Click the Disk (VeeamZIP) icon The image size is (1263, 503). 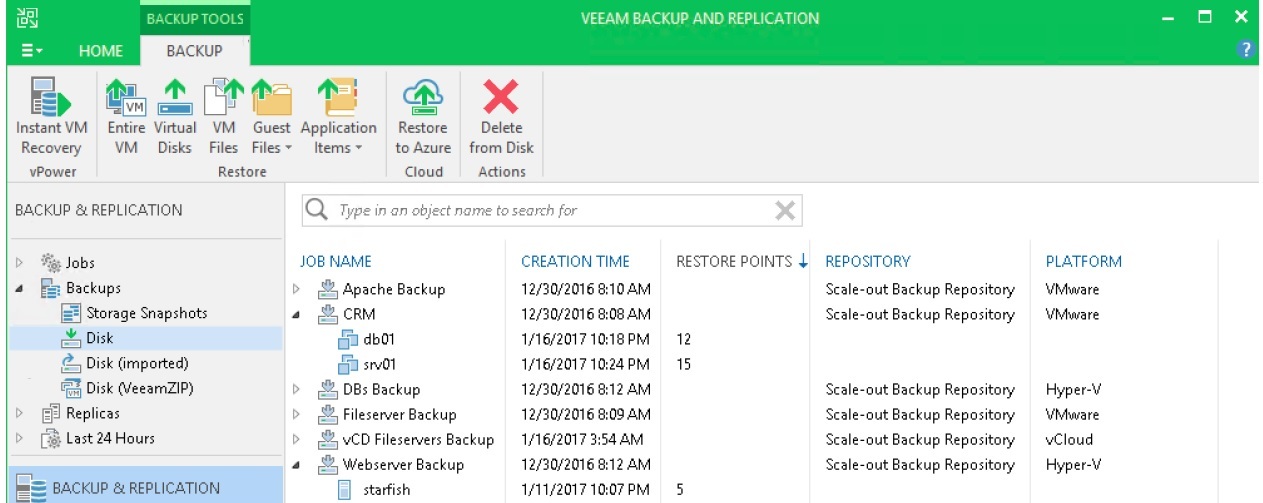(71, 388)
